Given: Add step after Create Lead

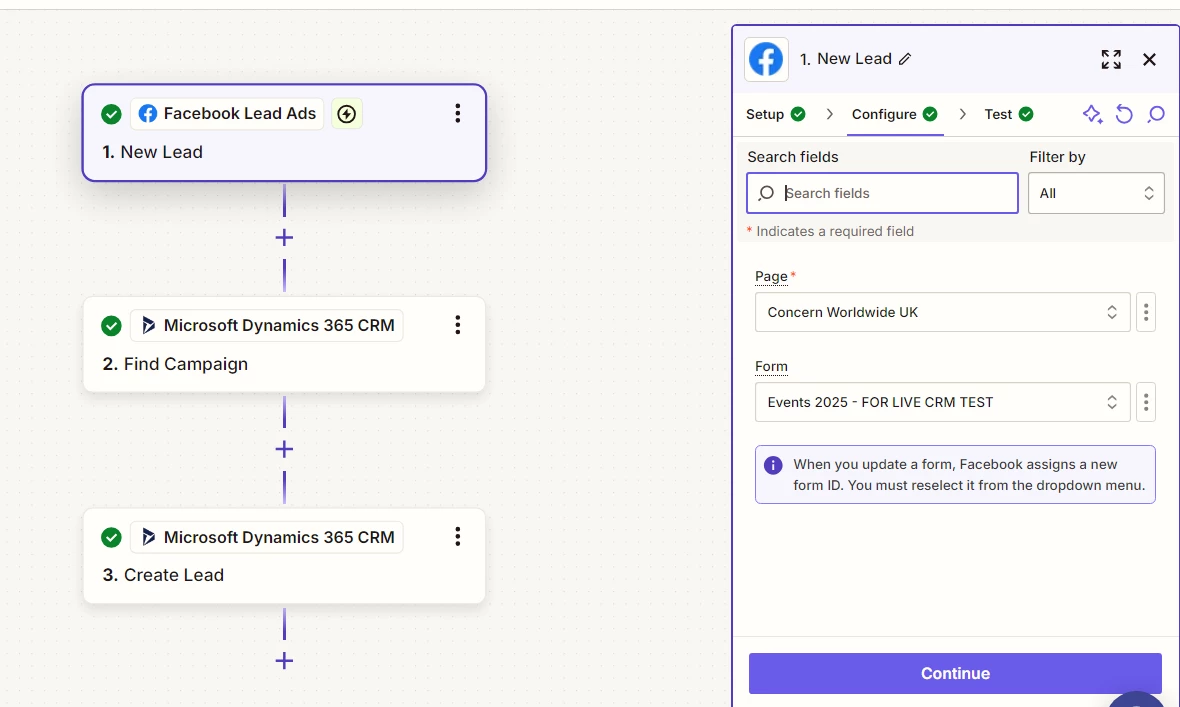Looking at the screenshot, I should [x=284, y=661].
